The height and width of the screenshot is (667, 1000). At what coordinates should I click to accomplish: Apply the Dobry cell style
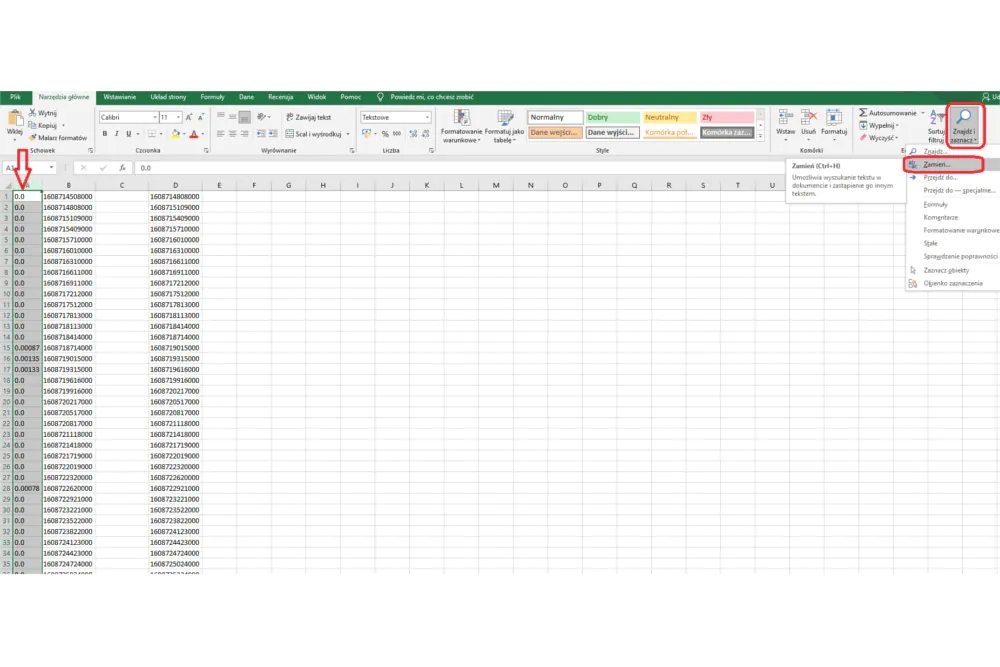(x=612, y=117)
